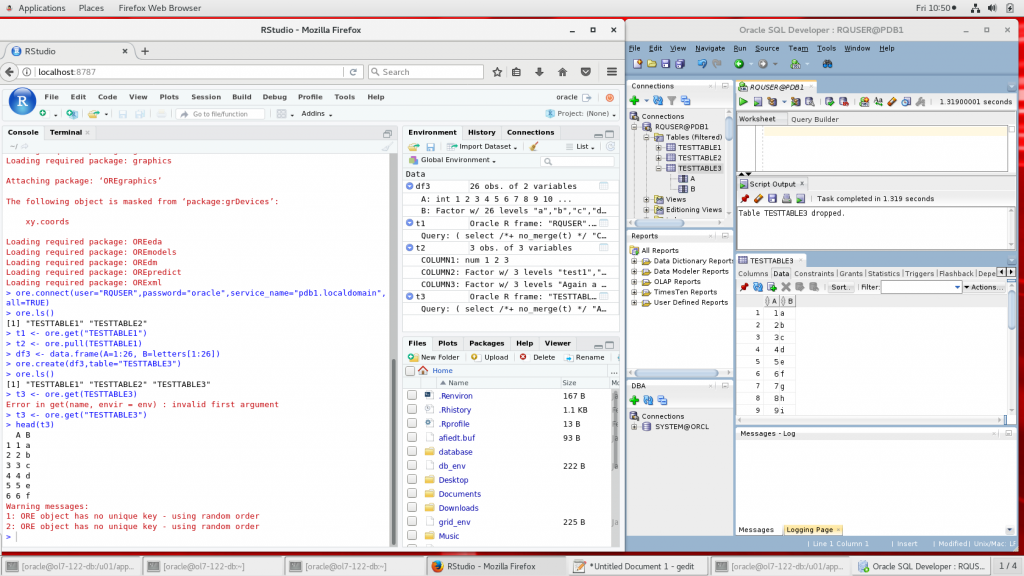Create new file in RStudio toolbar
The width and height of the screenshot is (1024, 576).
(x=43, y=114)
